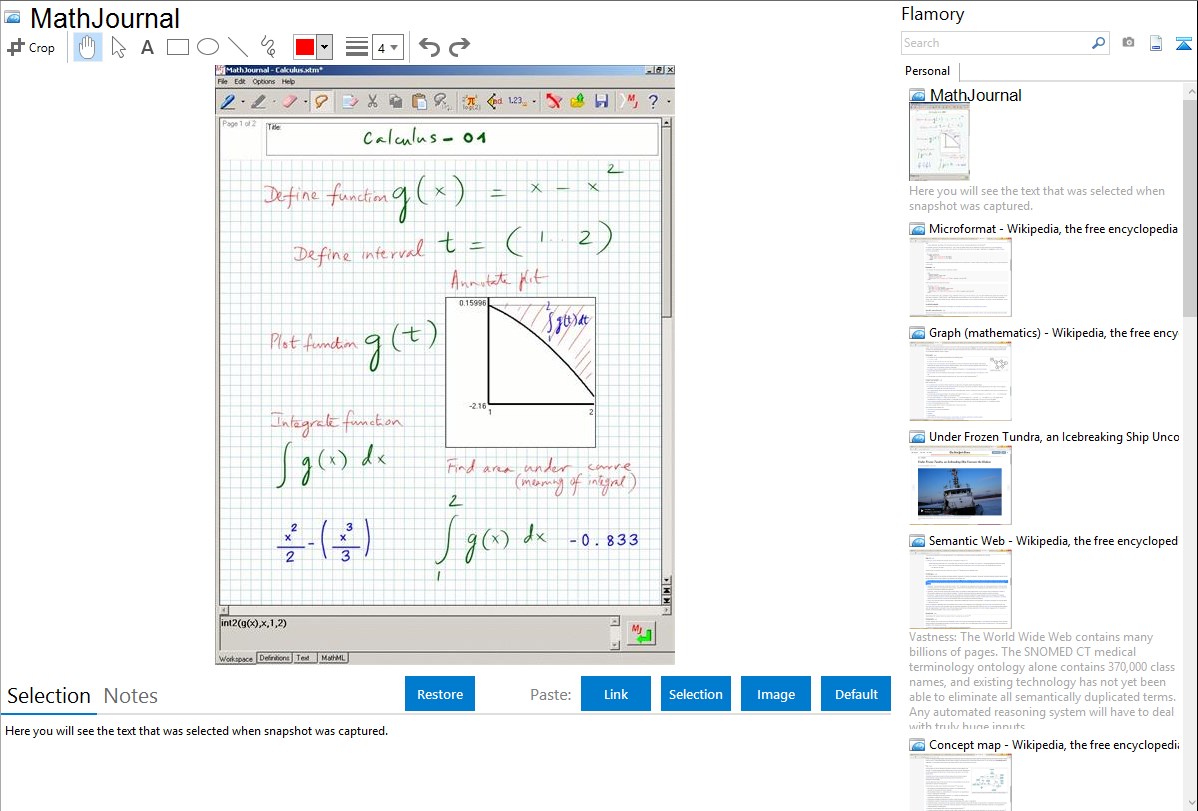Select the Crop tool
Screen dimensions: 1198x811
[x=31, y=47]
